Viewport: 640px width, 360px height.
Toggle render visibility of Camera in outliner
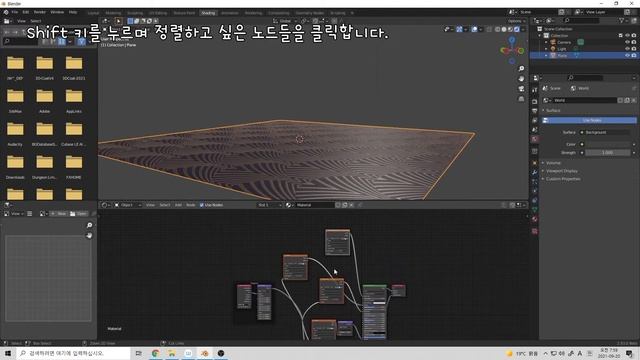[634, 42]
